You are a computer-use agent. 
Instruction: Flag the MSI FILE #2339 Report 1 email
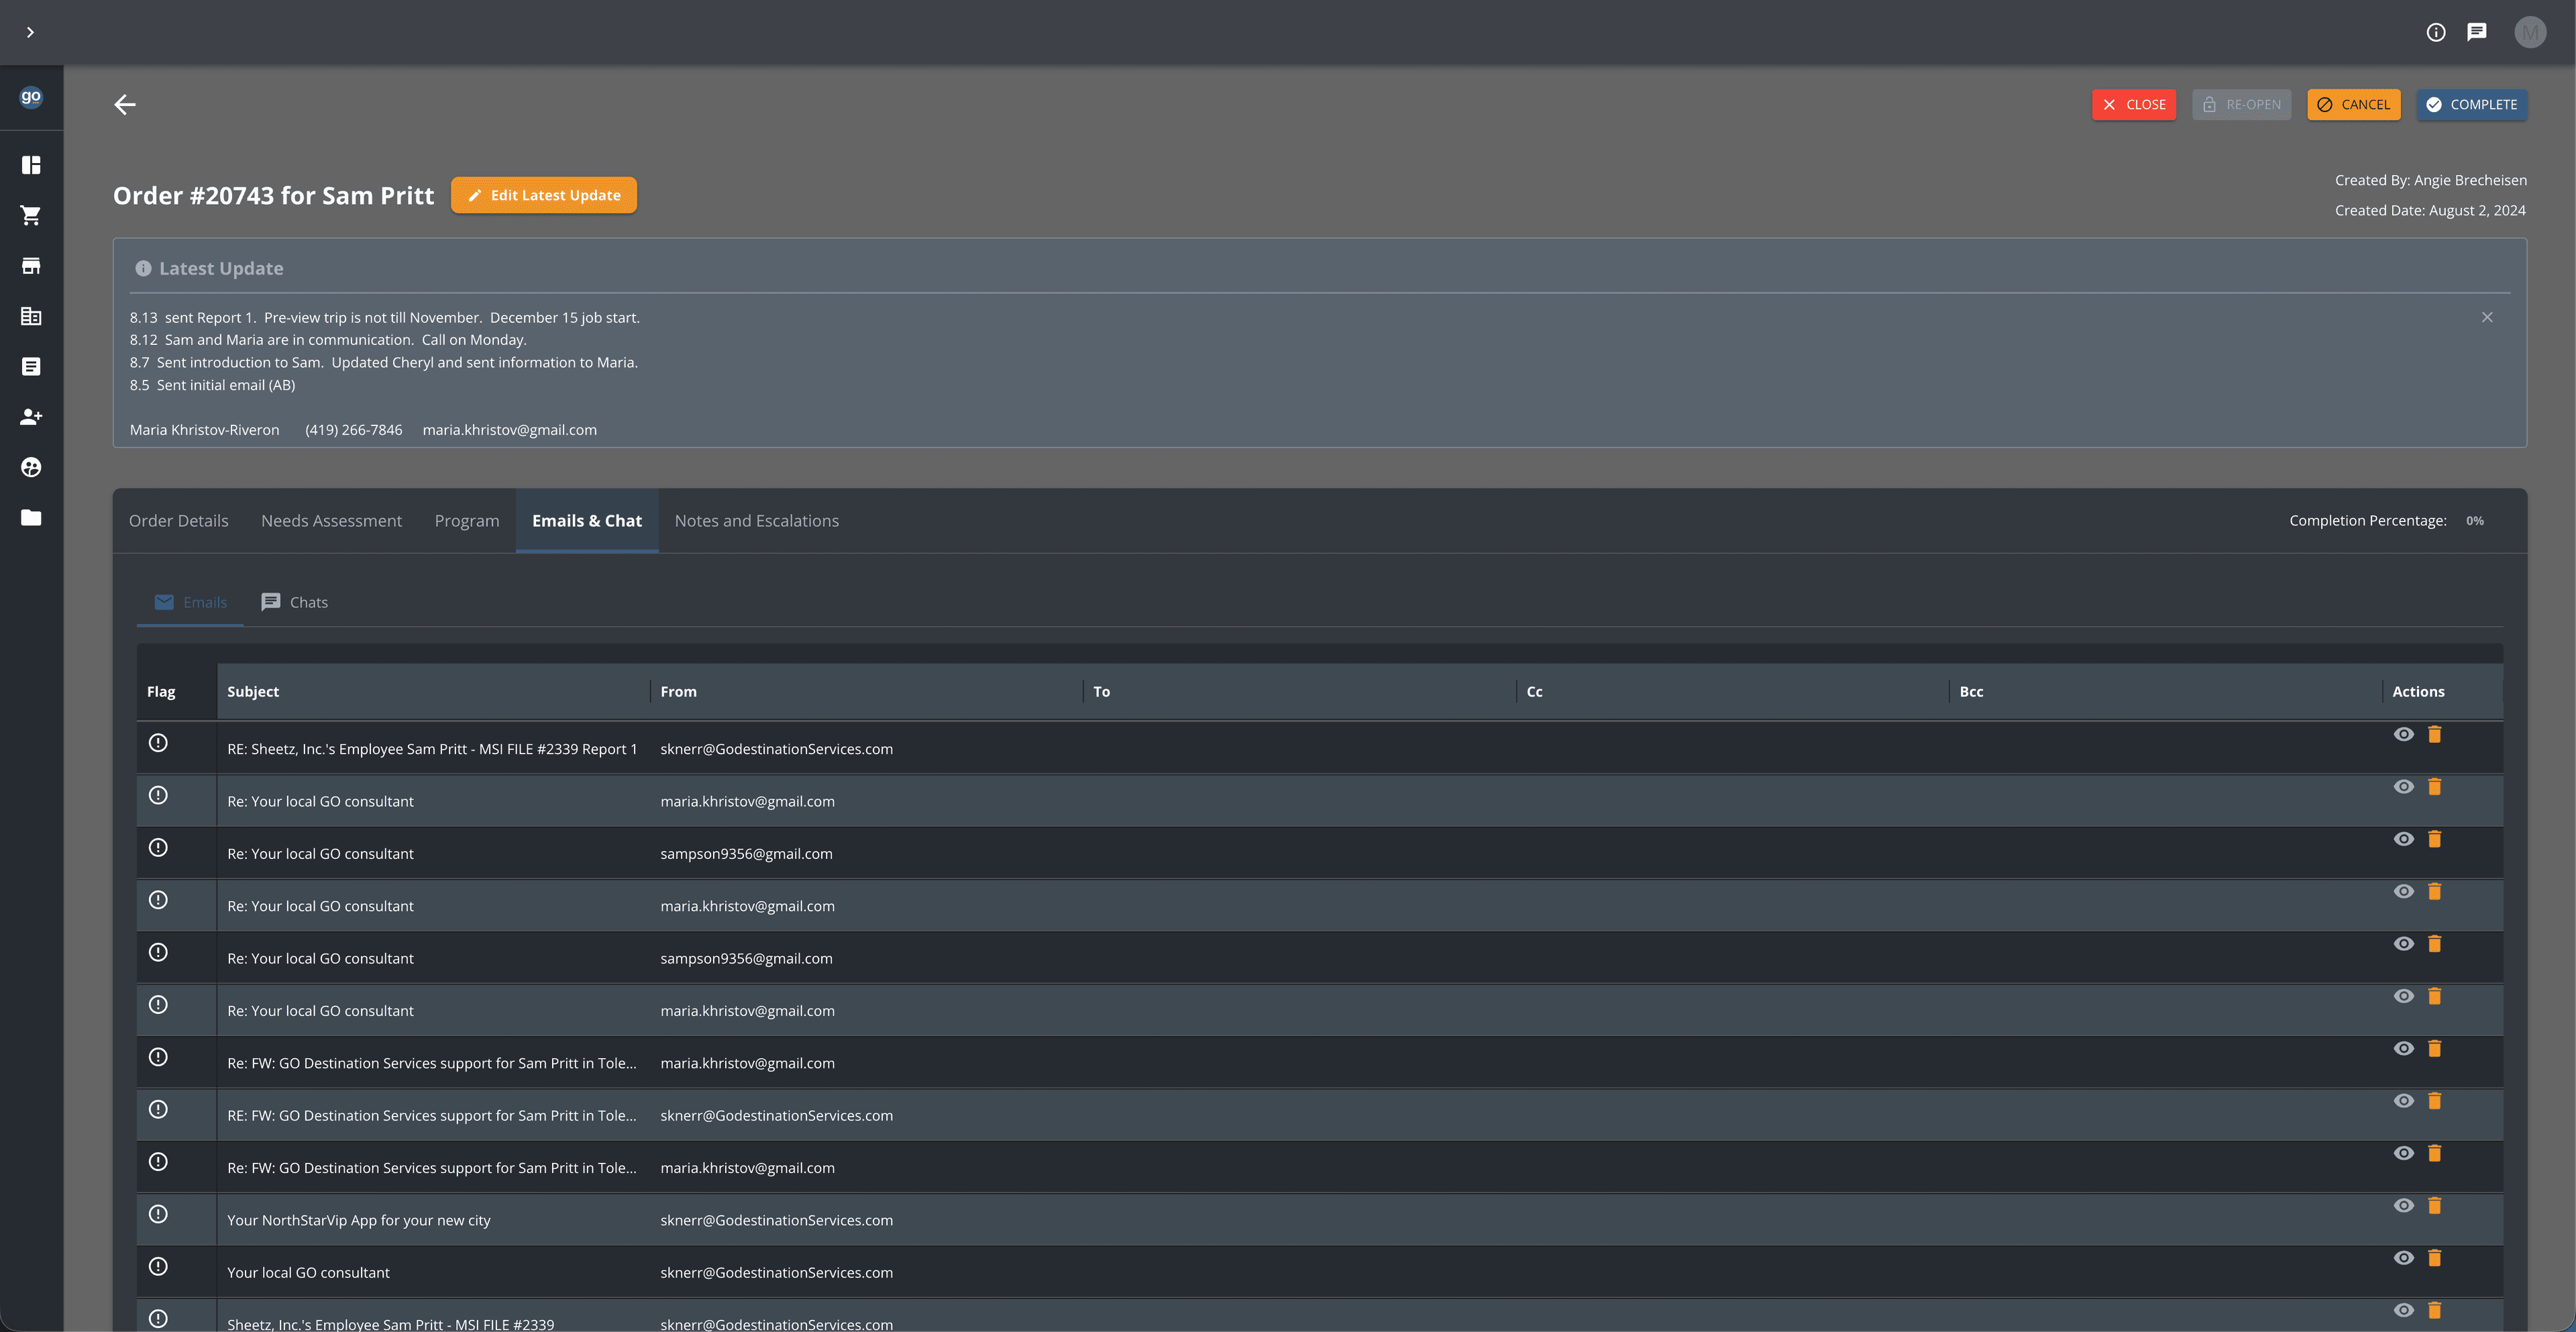(158, 743)
